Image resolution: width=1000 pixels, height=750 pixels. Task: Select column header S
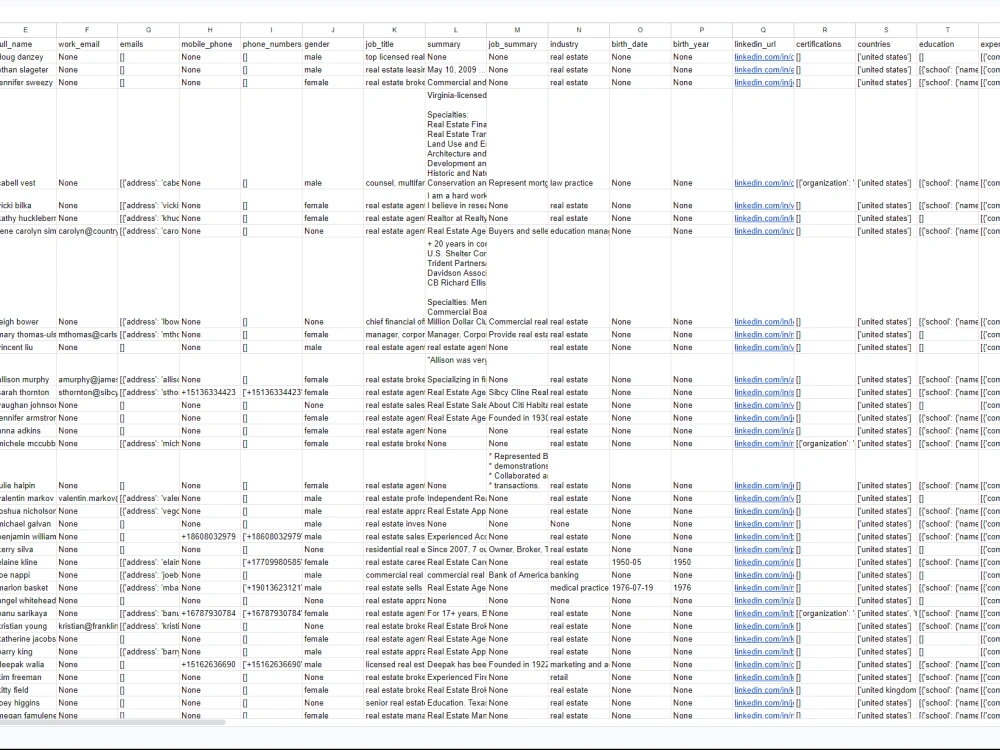pyautogui.click(x=886, y=30)
